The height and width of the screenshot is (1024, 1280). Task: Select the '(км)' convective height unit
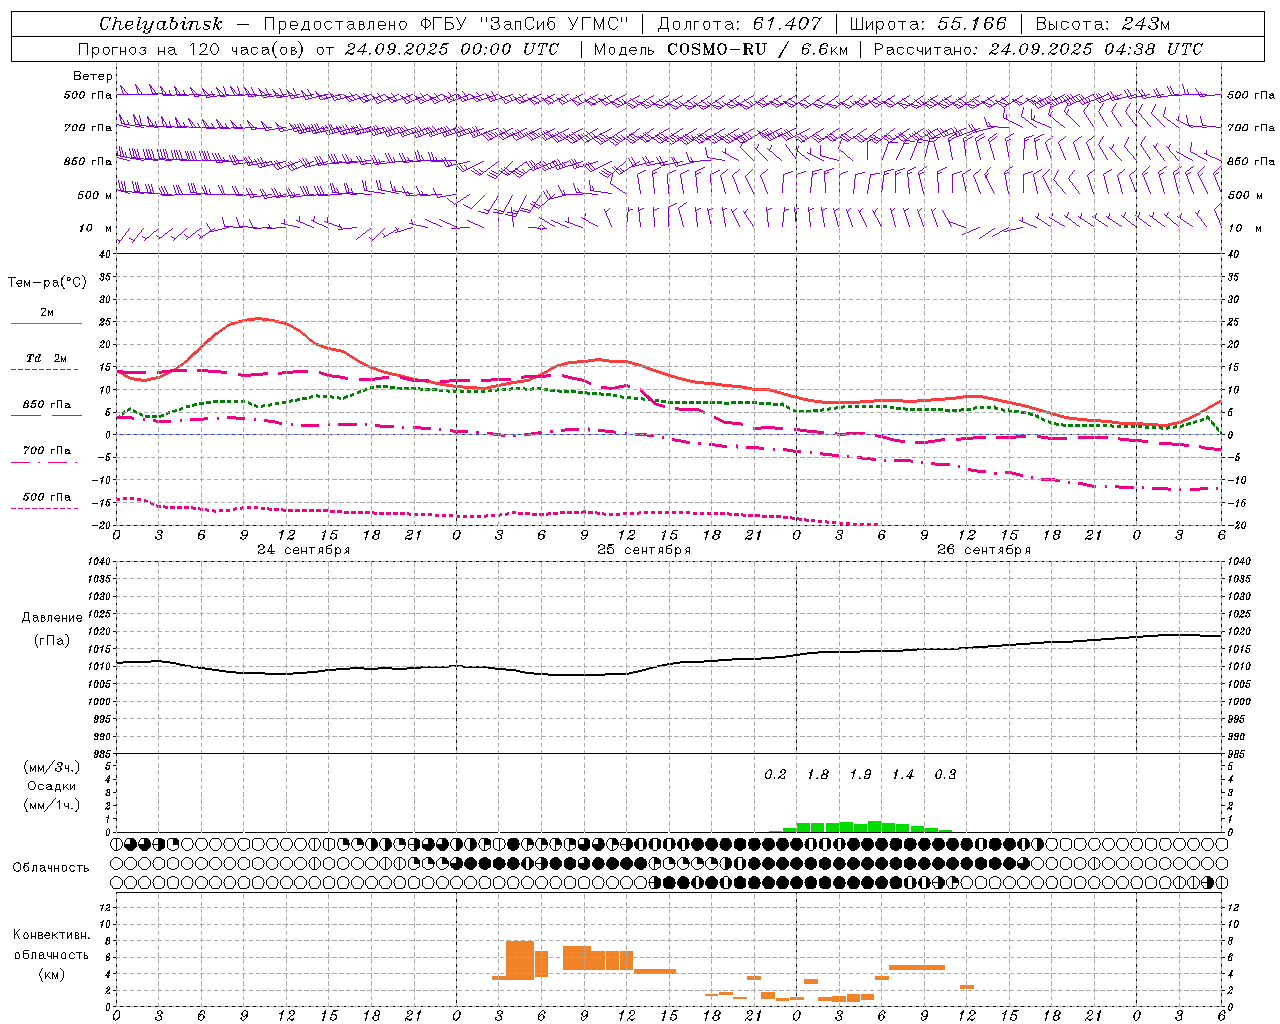pyautogui.click(x=52, y=974)
